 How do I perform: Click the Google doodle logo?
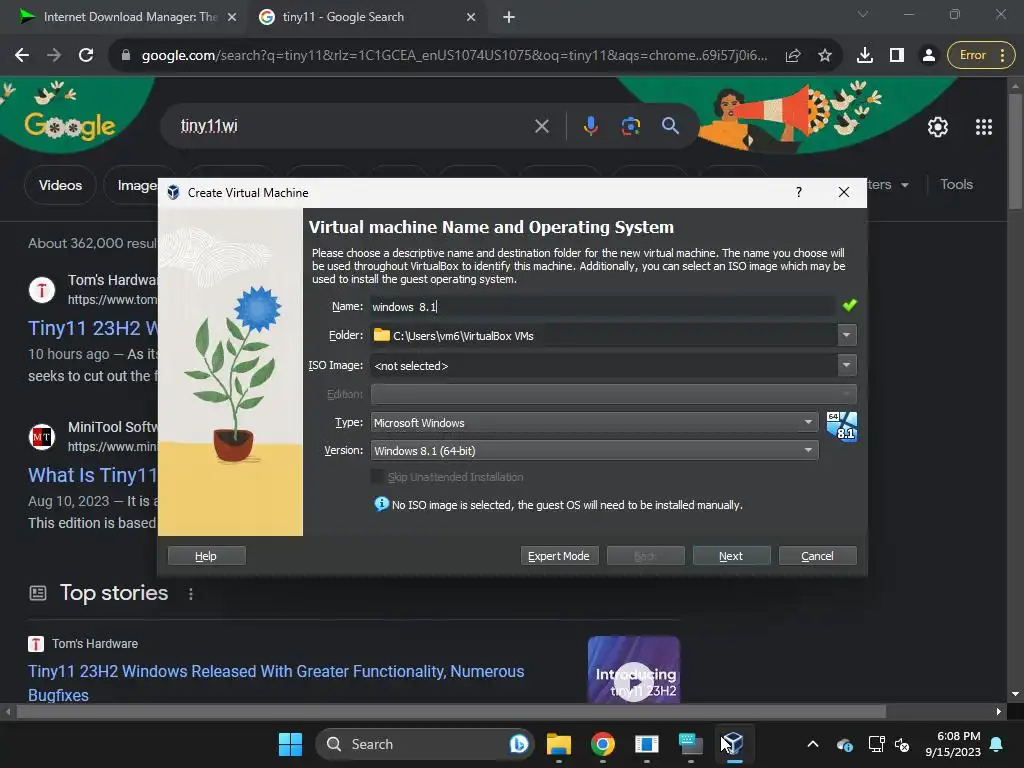(x=70, y=125)
